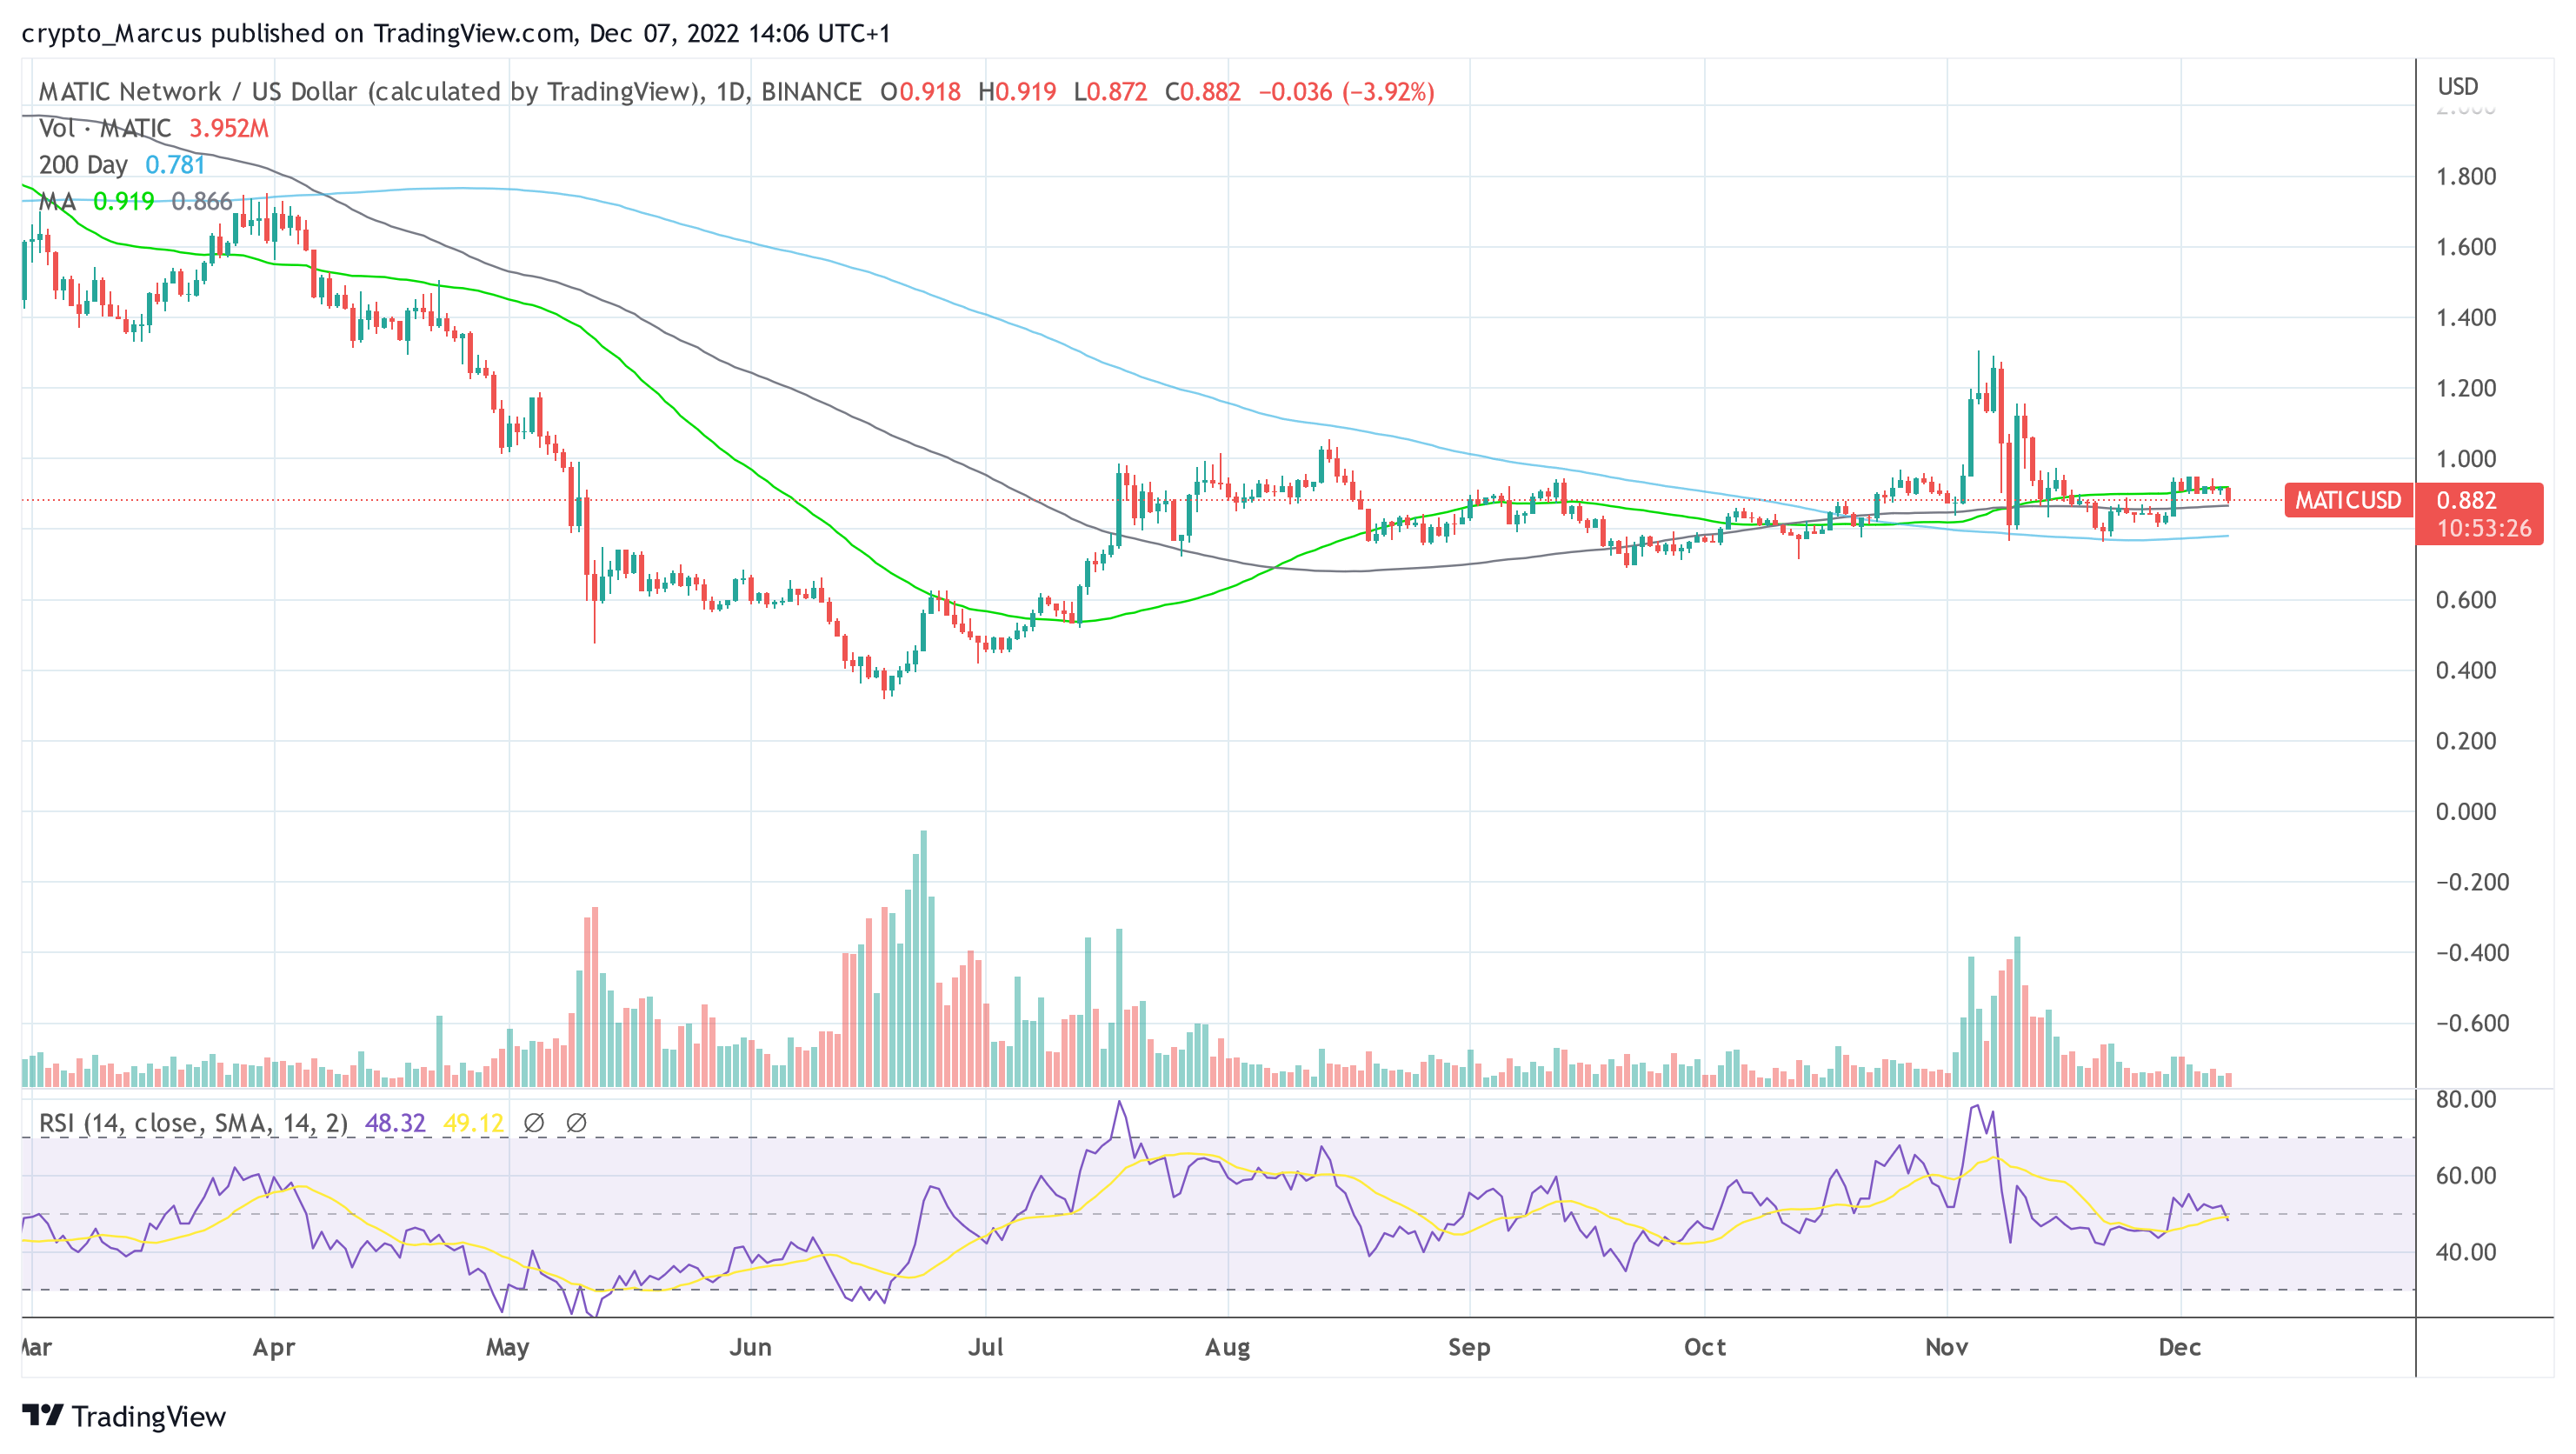Click the red MATICUSD price label
Image resolution: width=2576 pixels, height=1454 pixels.
pos(2348,500)
